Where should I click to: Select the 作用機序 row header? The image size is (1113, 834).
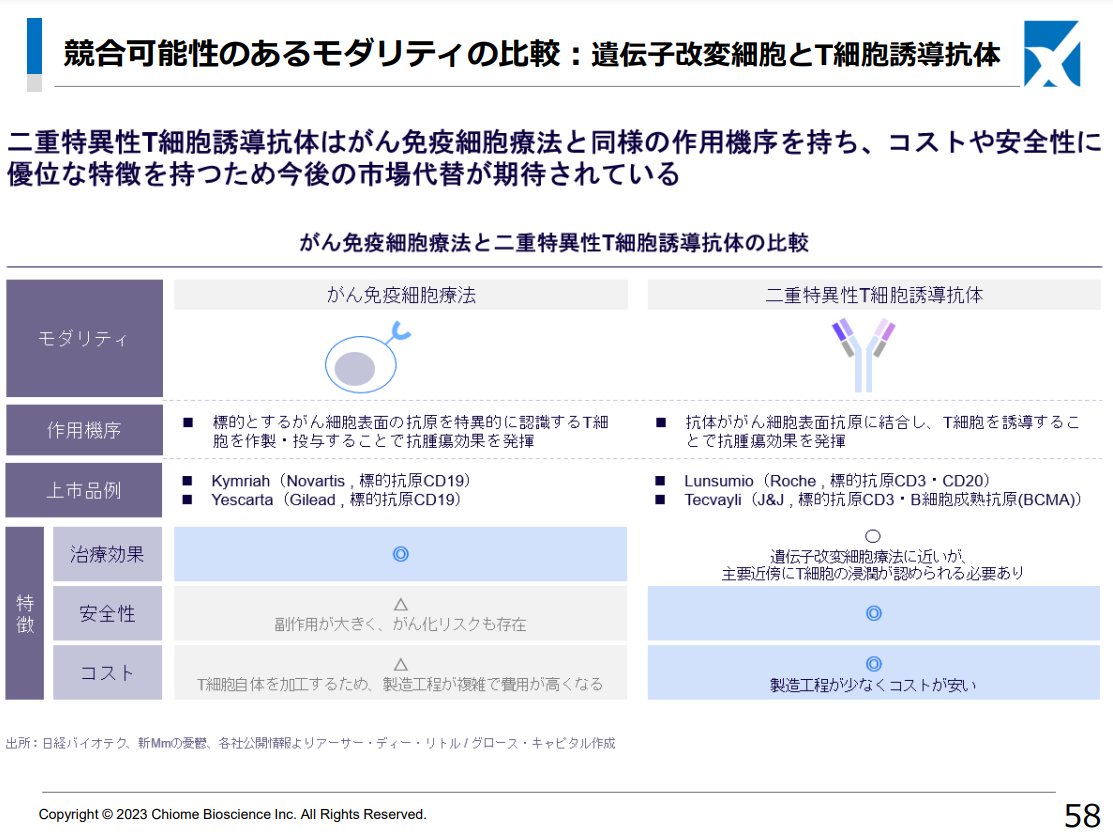click(x=84, y=429)
